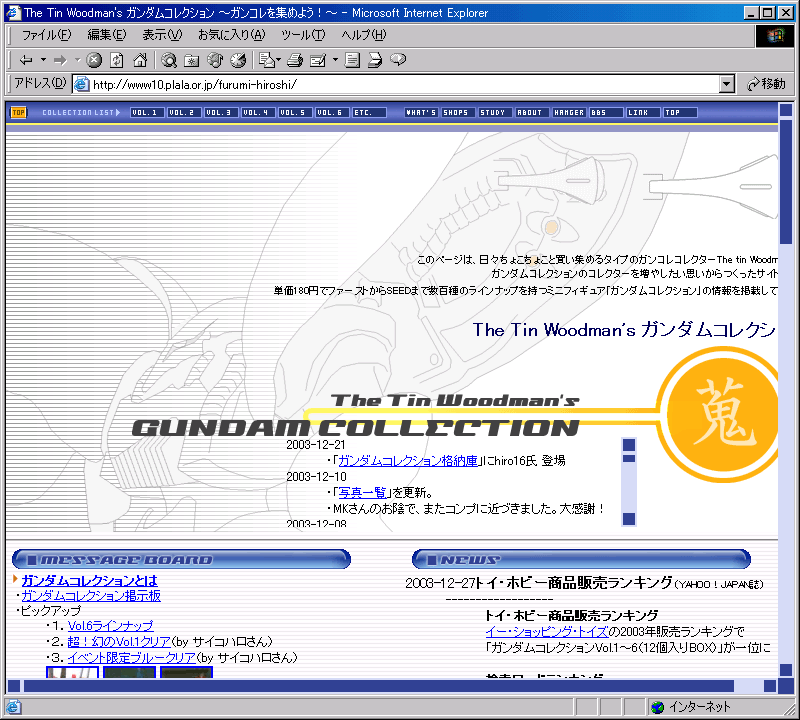Go to the WHAT'S section
Image resolution: width=800 pixels, height=720 pixels.
point(421,112)
